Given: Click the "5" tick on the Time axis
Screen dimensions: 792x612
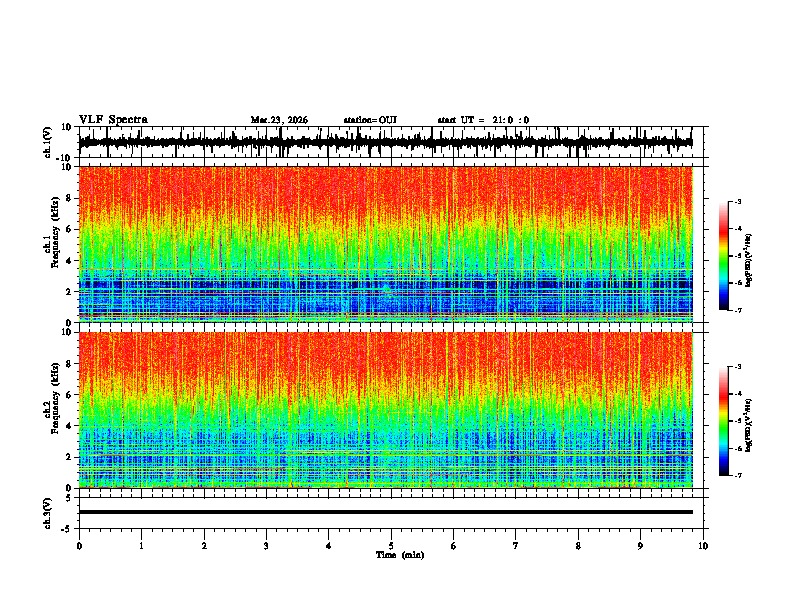Looking at the screenshot, I should click(391, 546).
